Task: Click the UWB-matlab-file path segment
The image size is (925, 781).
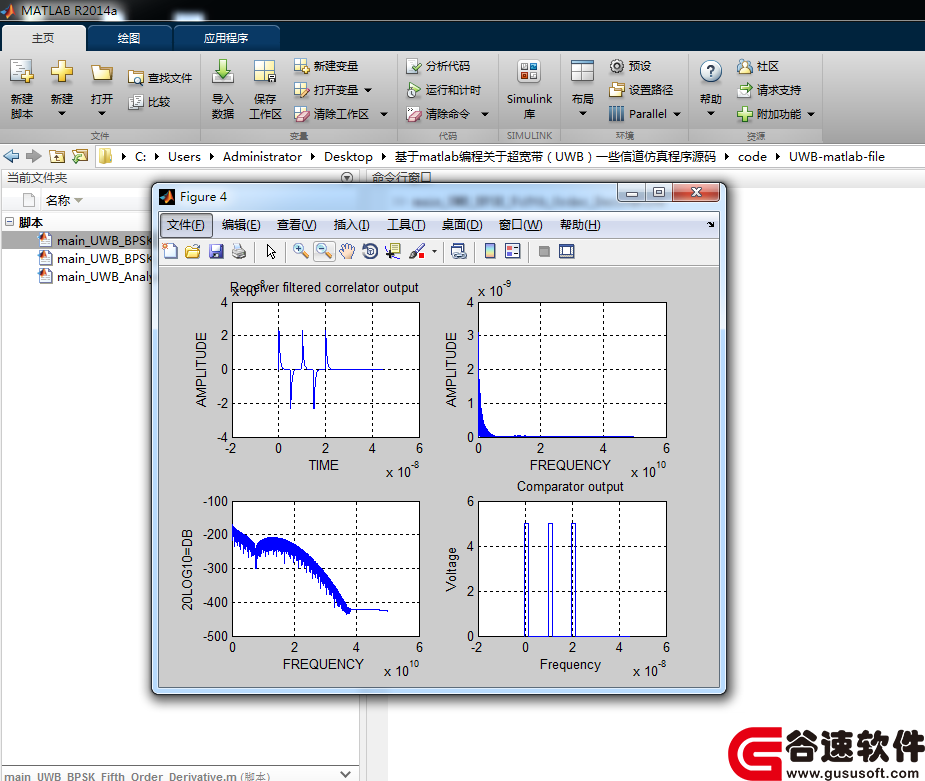Action: (x=837, y=157)
